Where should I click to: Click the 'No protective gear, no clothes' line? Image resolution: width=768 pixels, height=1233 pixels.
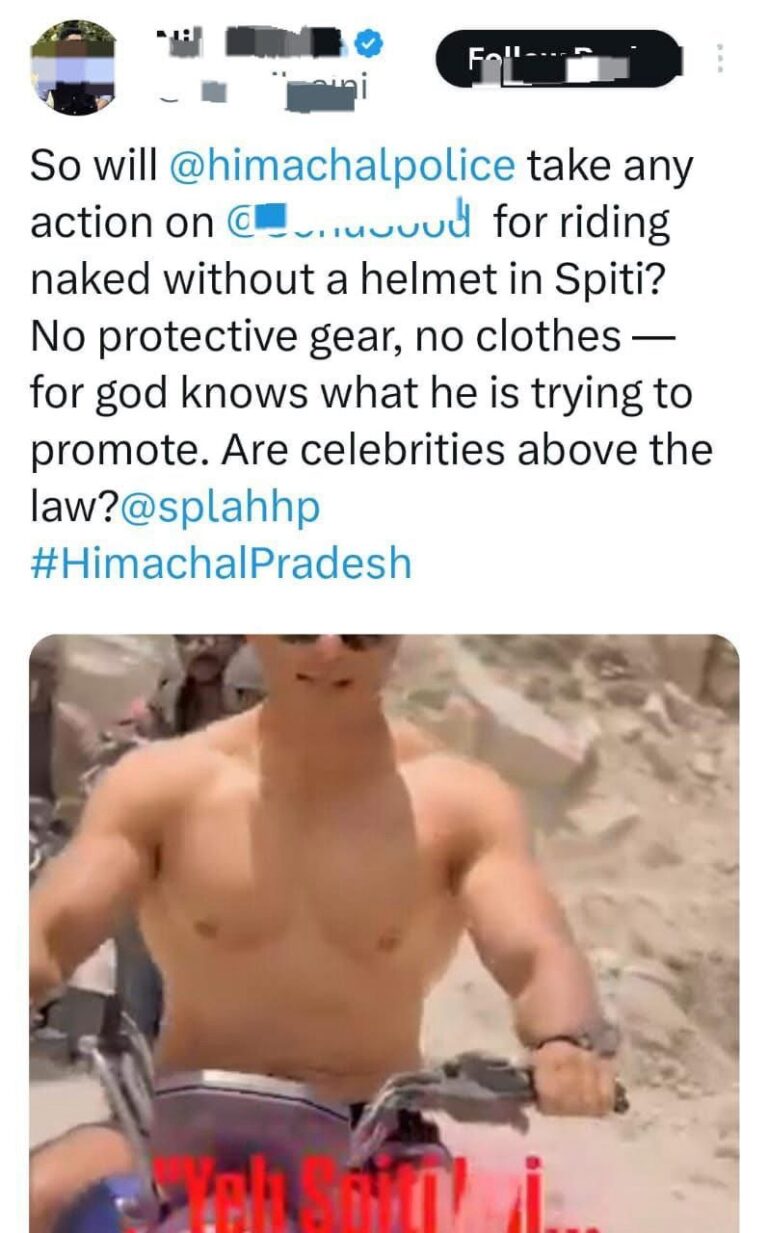(325, 337)
